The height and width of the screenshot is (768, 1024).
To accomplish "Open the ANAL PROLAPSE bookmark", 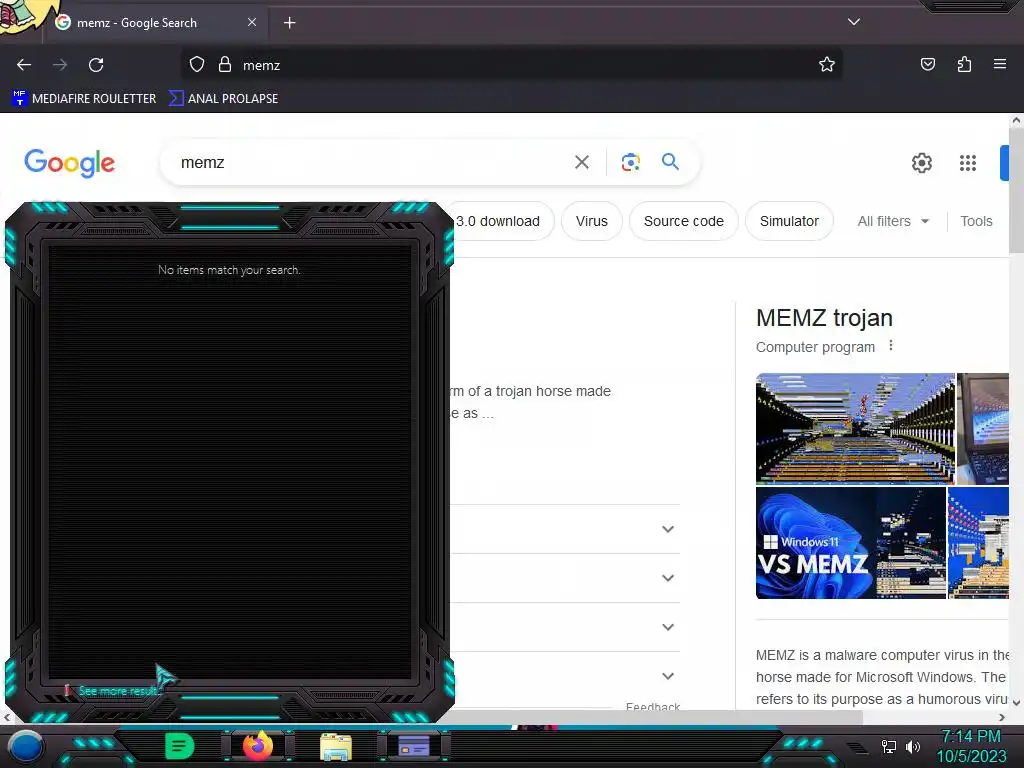I will pyautogui.click(x=223, y=99).
